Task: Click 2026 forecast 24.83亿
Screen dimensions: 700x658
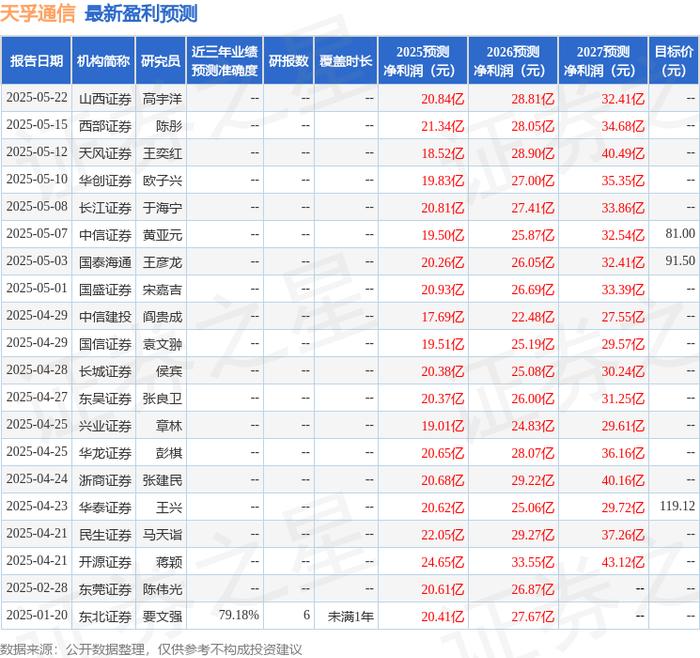Action: pyautogui.click(x=533, y=425)
